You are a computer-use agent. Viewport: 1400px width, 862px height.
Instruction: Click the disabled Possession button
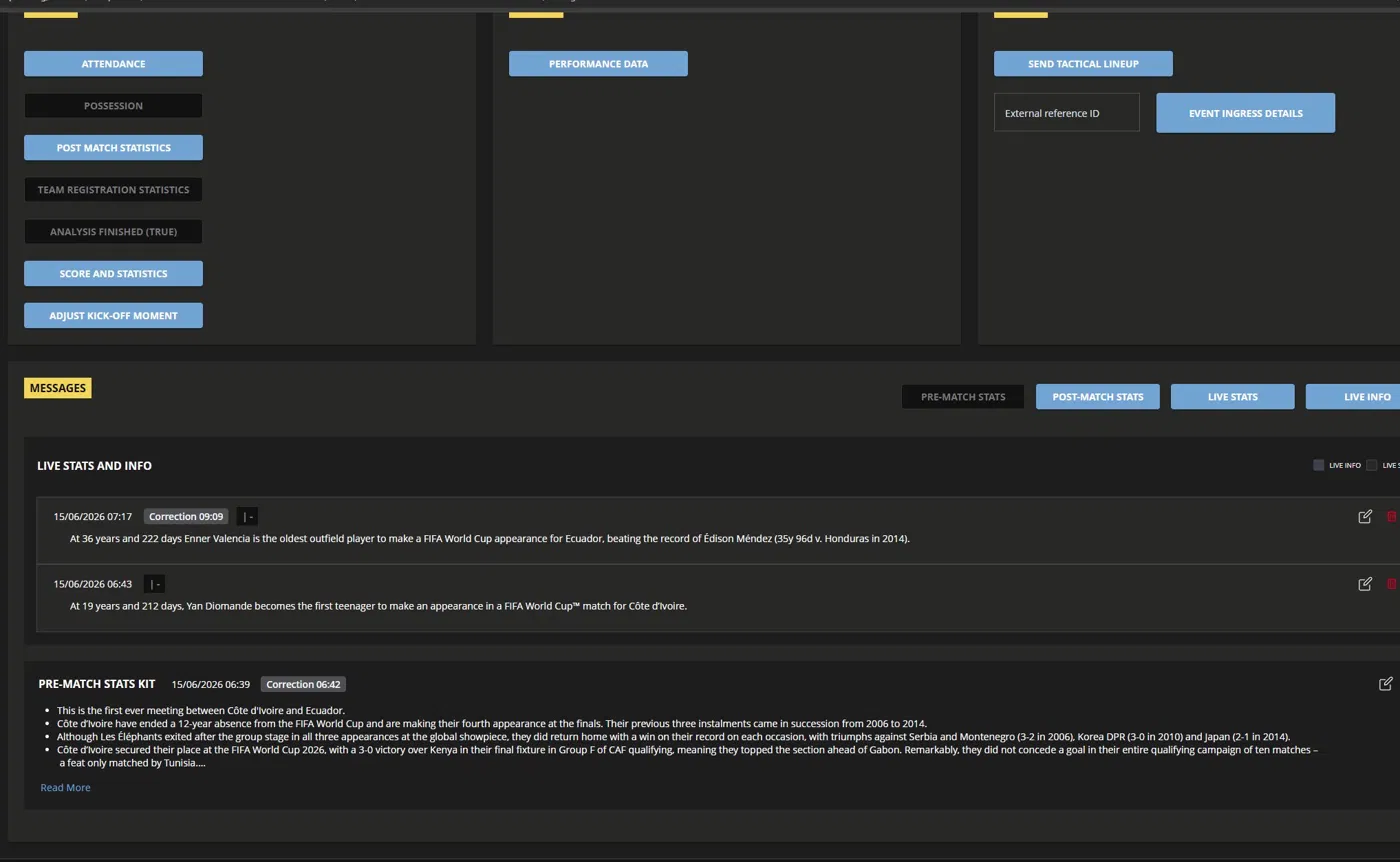(113, 106)
